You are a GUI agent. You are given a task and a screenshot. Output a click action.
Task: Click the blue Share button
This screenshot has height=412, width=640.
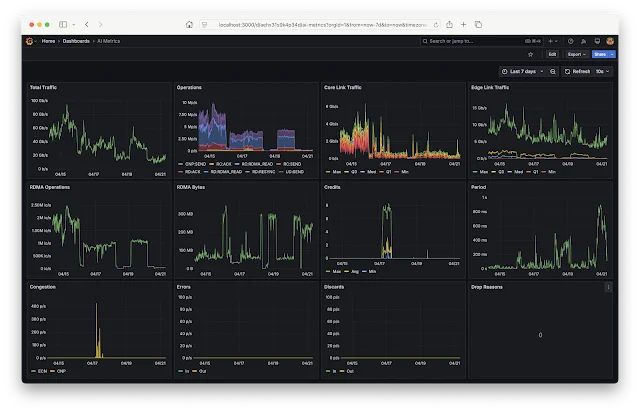pyautogui.click(x=600, y=54)
